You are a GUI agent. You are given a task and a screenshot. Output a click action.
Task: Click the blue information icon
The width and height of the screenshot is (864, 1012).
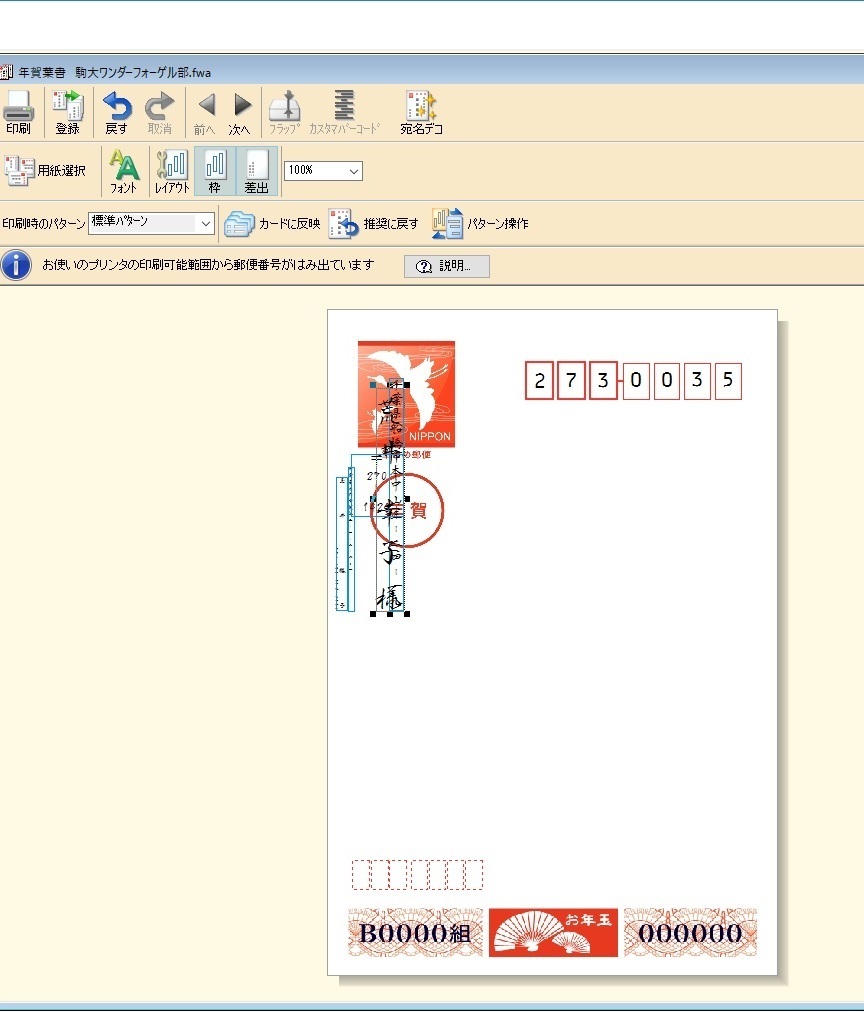[16, 265]
